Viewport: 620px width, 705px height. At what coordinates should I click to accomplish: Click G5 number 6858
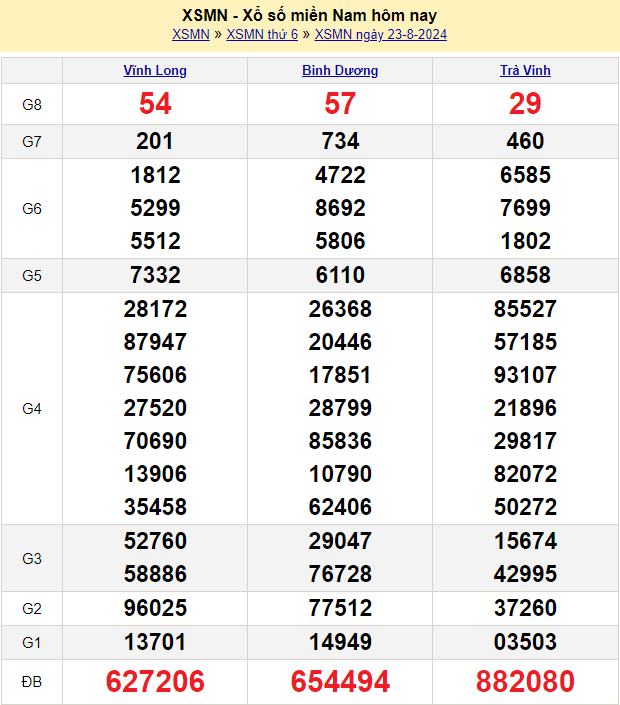(525, 275)
